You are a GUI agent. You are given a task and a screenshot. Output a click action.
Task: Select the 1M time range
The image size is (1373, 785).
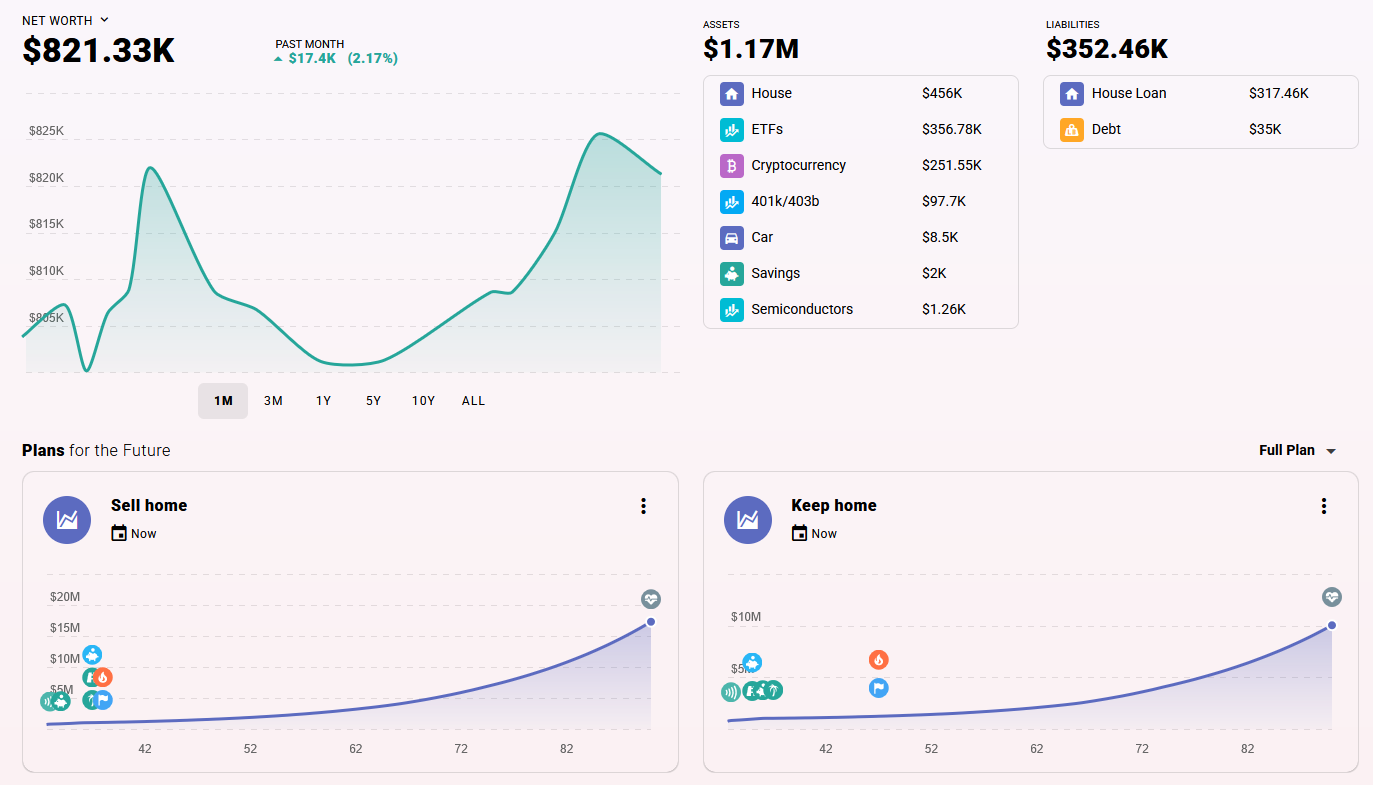[223, 401]
